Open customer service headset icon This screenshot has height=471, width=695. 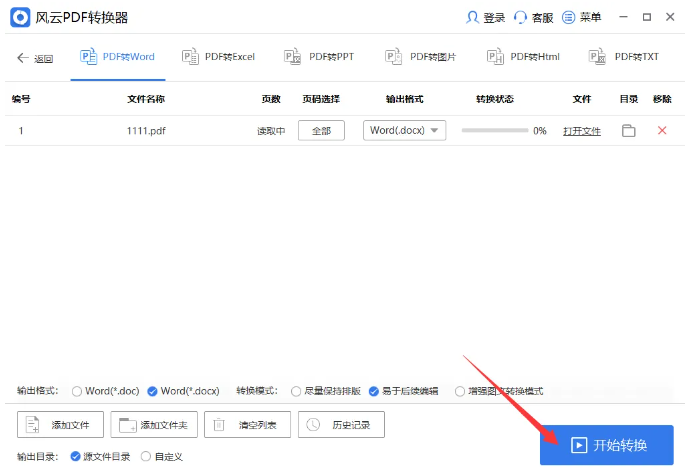click(520, 18)
